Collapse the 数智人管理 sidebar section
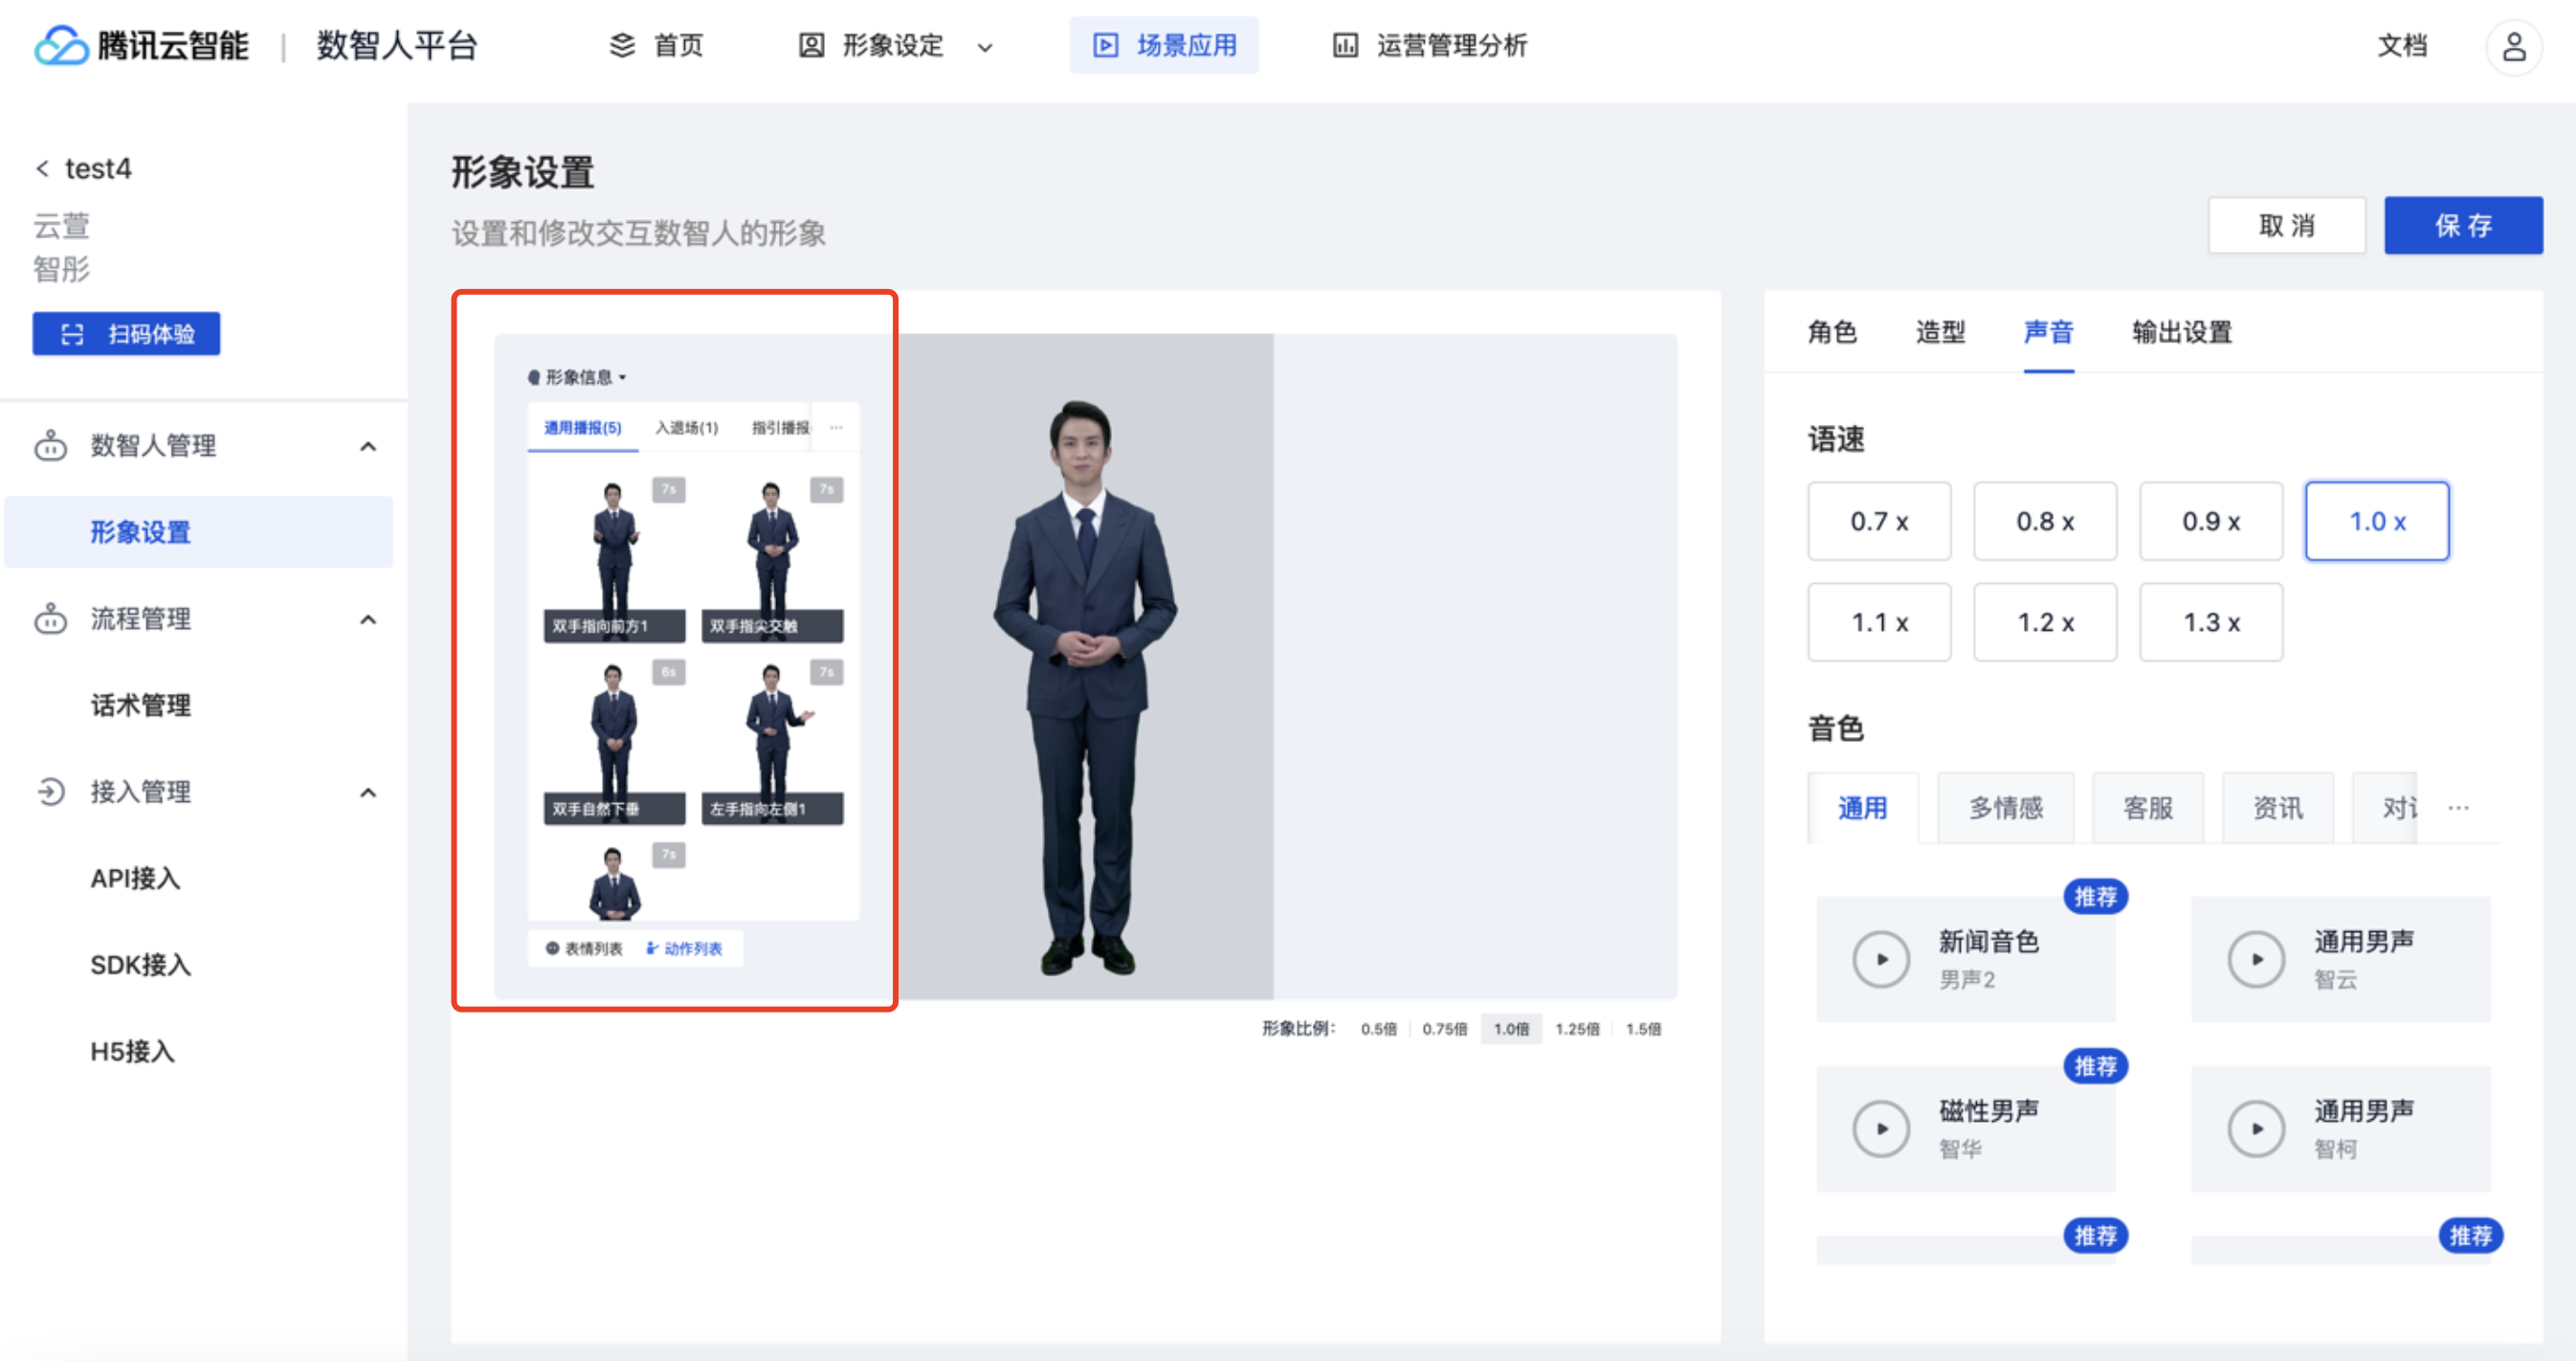 tap(368, 446)
